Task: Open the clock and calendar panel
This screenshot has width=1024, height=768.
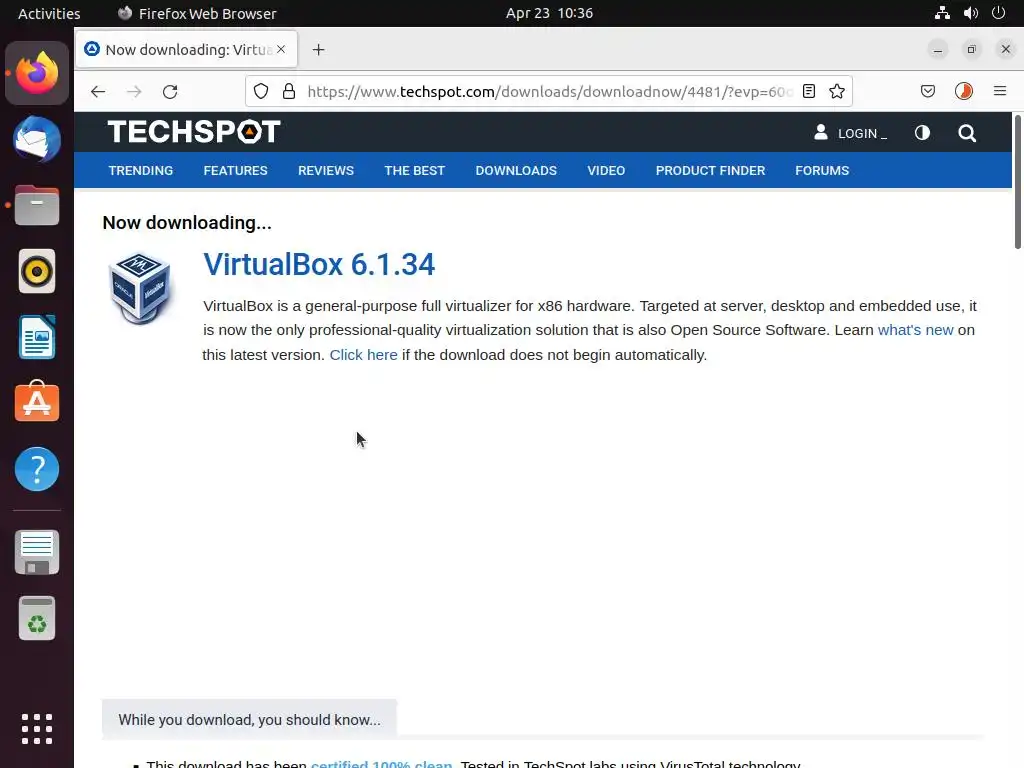Action: (549, 13)
